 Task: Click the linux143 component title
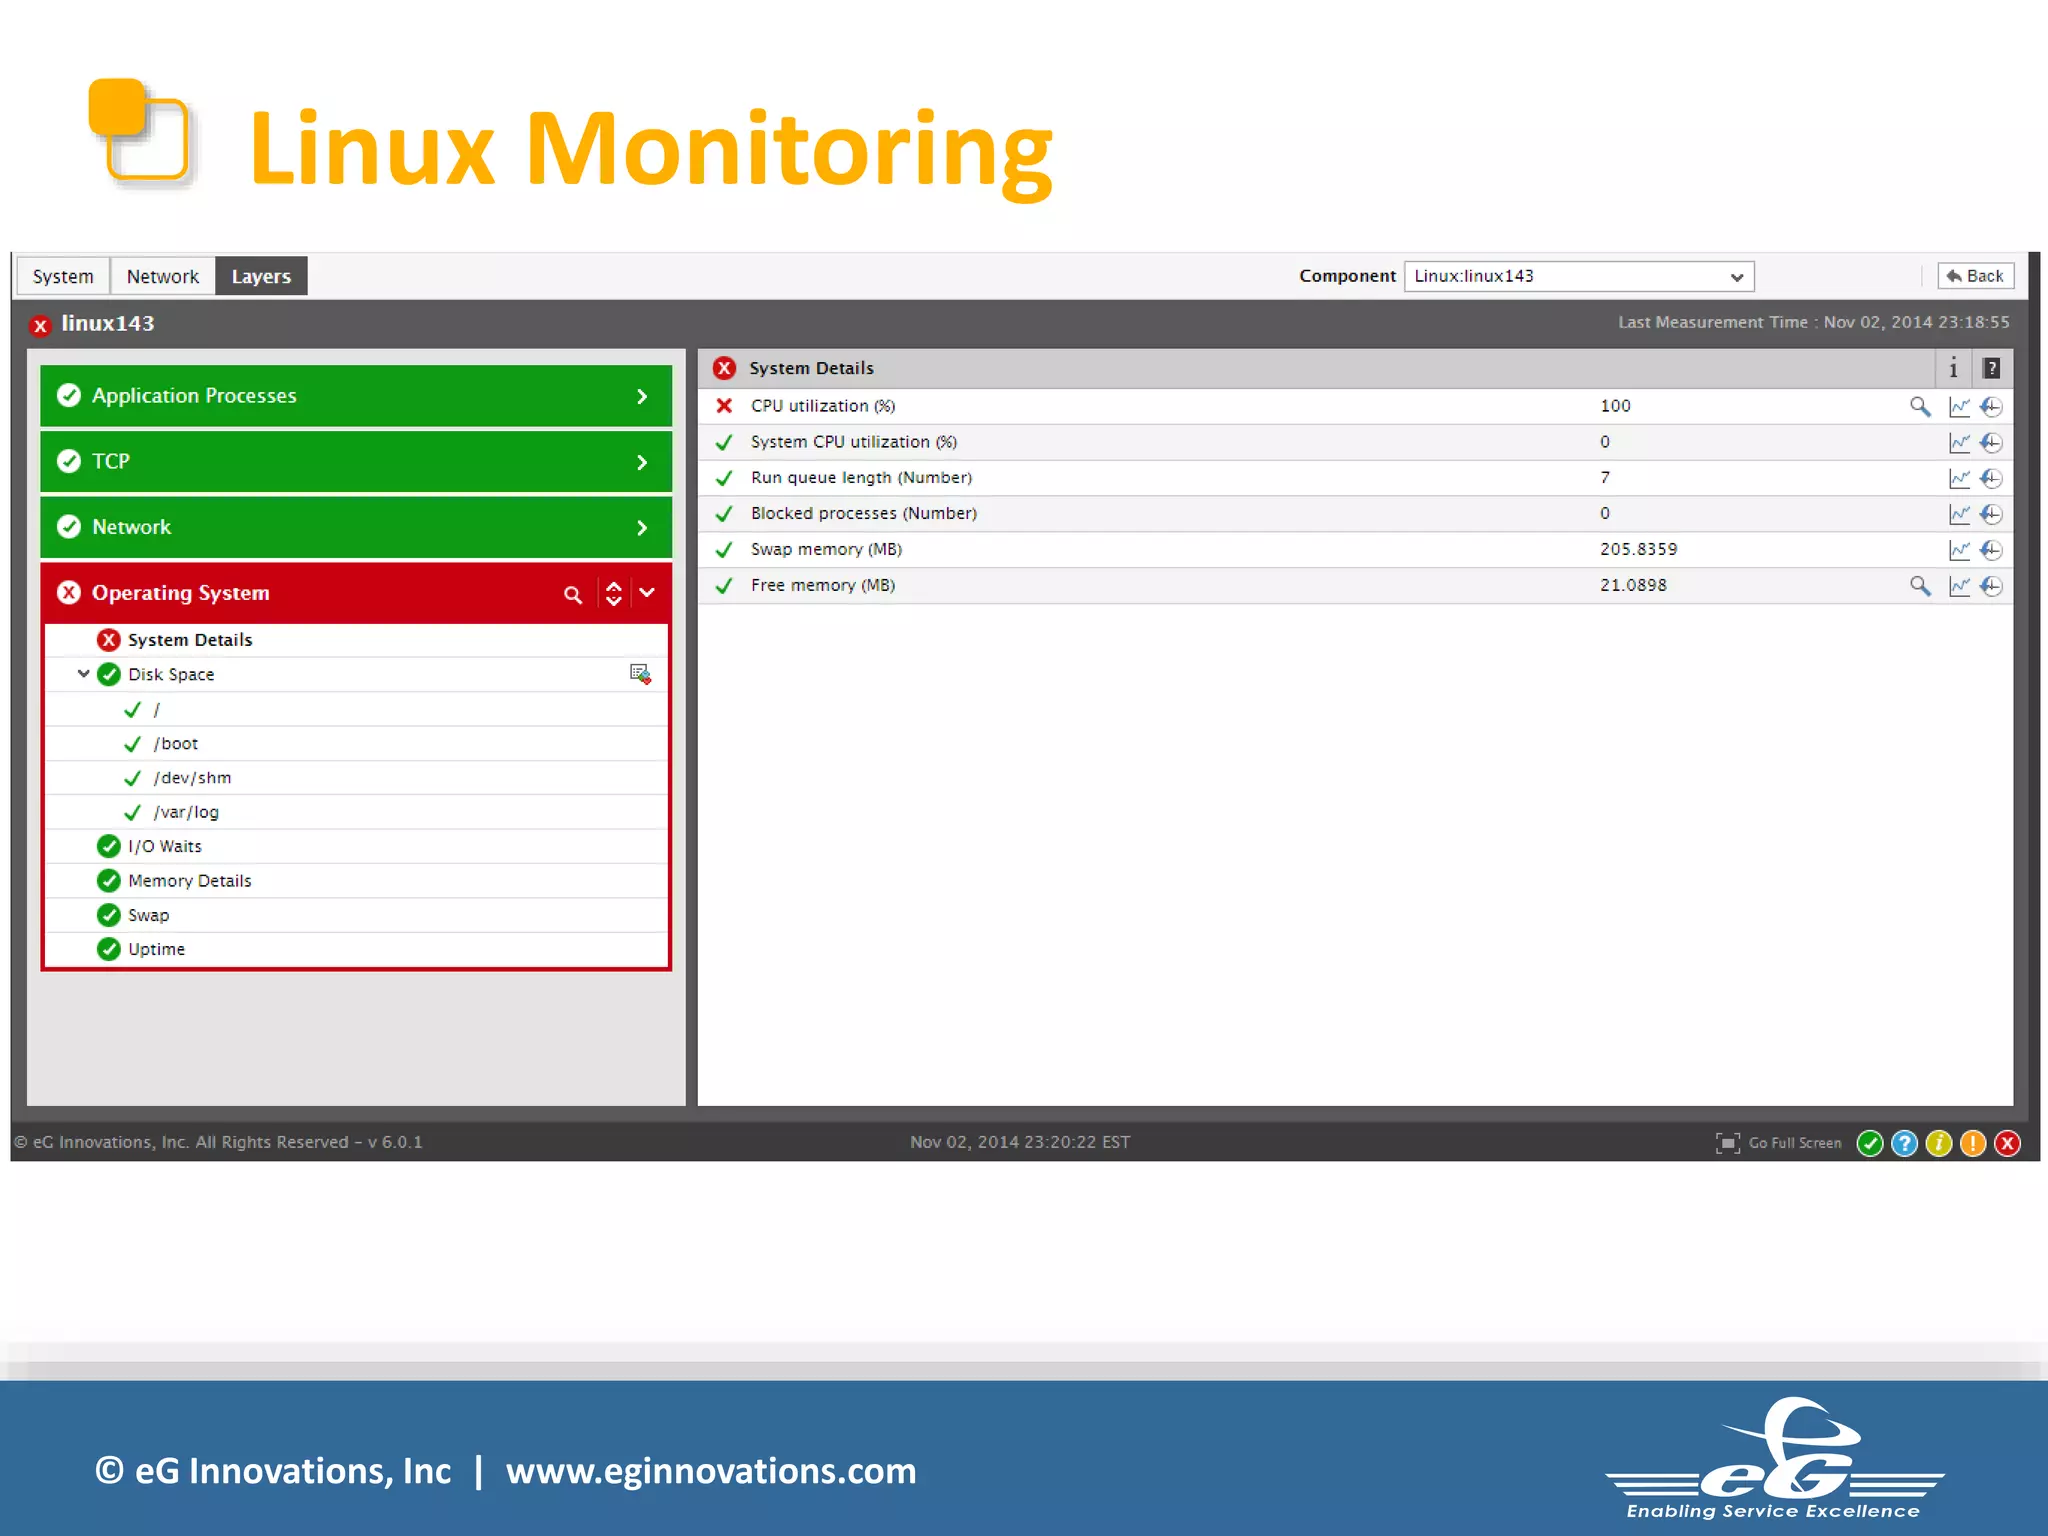click(x=108, y=323)
